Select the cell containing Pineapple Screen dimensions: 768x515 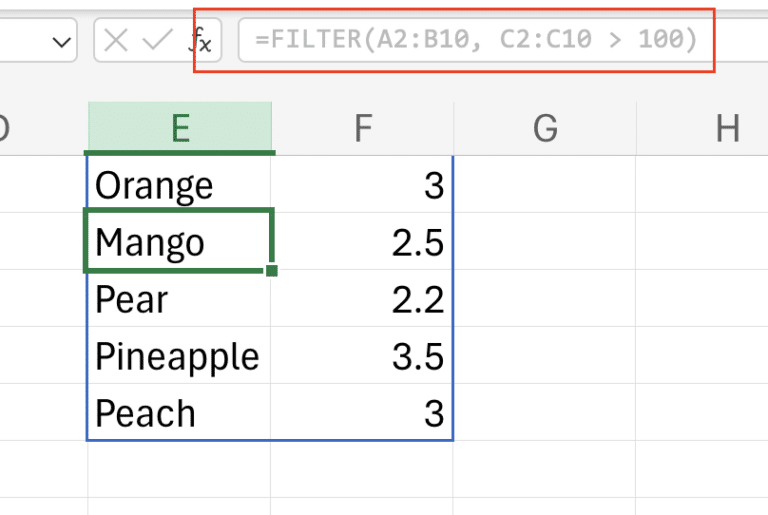(179, 355)
